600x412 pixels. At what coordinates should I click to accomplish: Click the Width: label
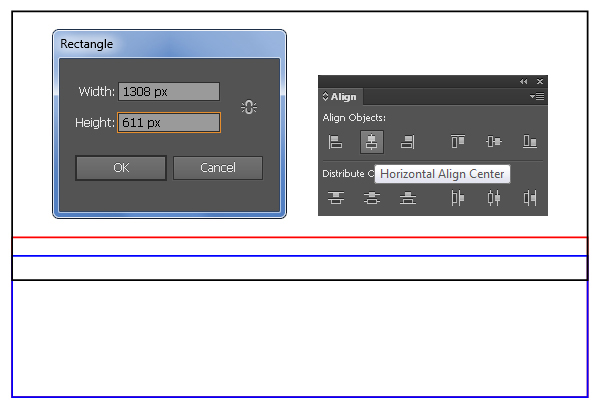point(96,91)
